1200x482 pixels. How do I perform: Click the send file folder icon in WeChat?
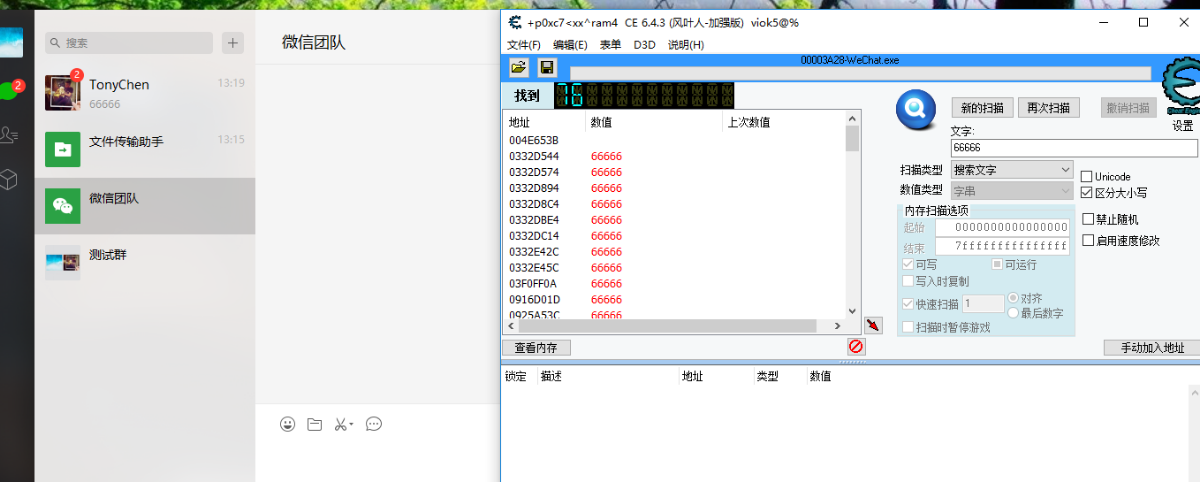click(314, 424)
